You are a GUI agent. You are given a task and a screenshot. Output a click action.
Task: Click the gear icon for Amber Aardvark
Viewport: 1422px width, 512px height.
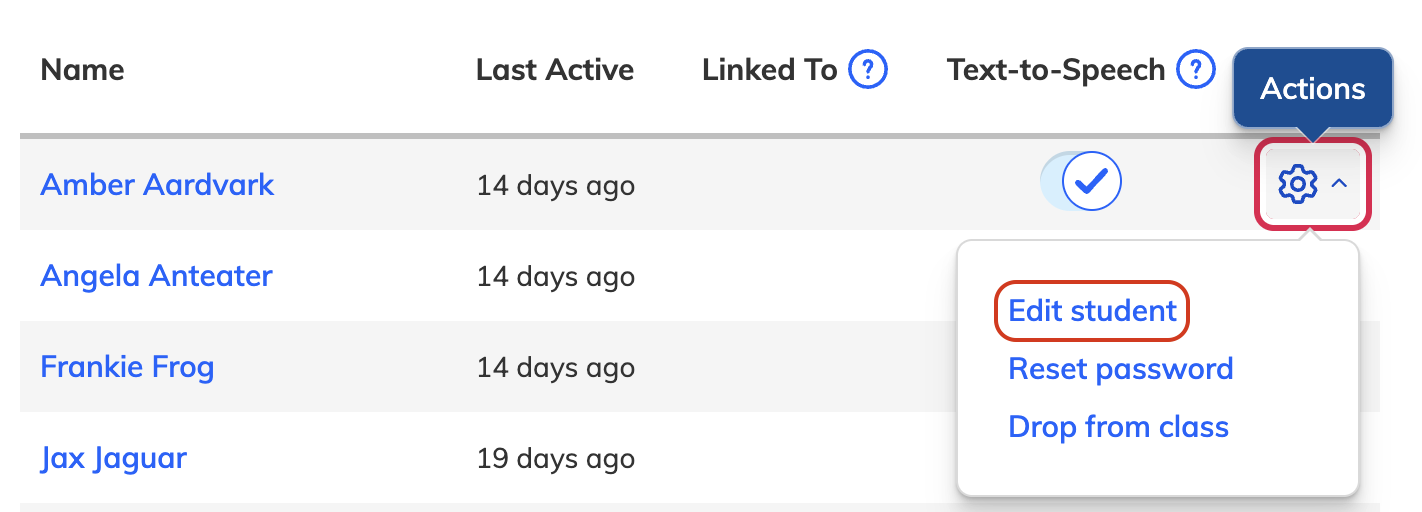(1298, 184)
